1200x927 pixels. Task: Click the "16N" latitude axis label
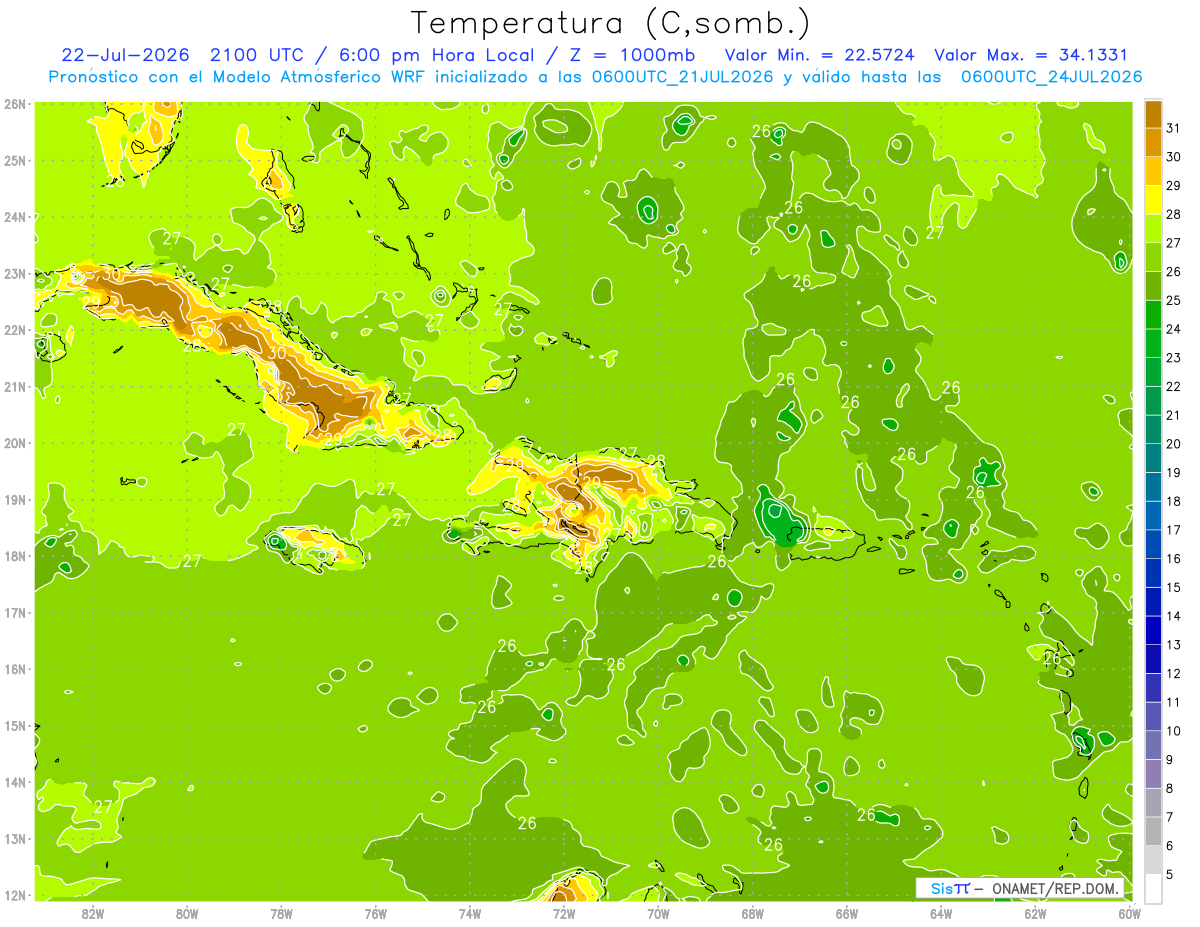[15, 669]
